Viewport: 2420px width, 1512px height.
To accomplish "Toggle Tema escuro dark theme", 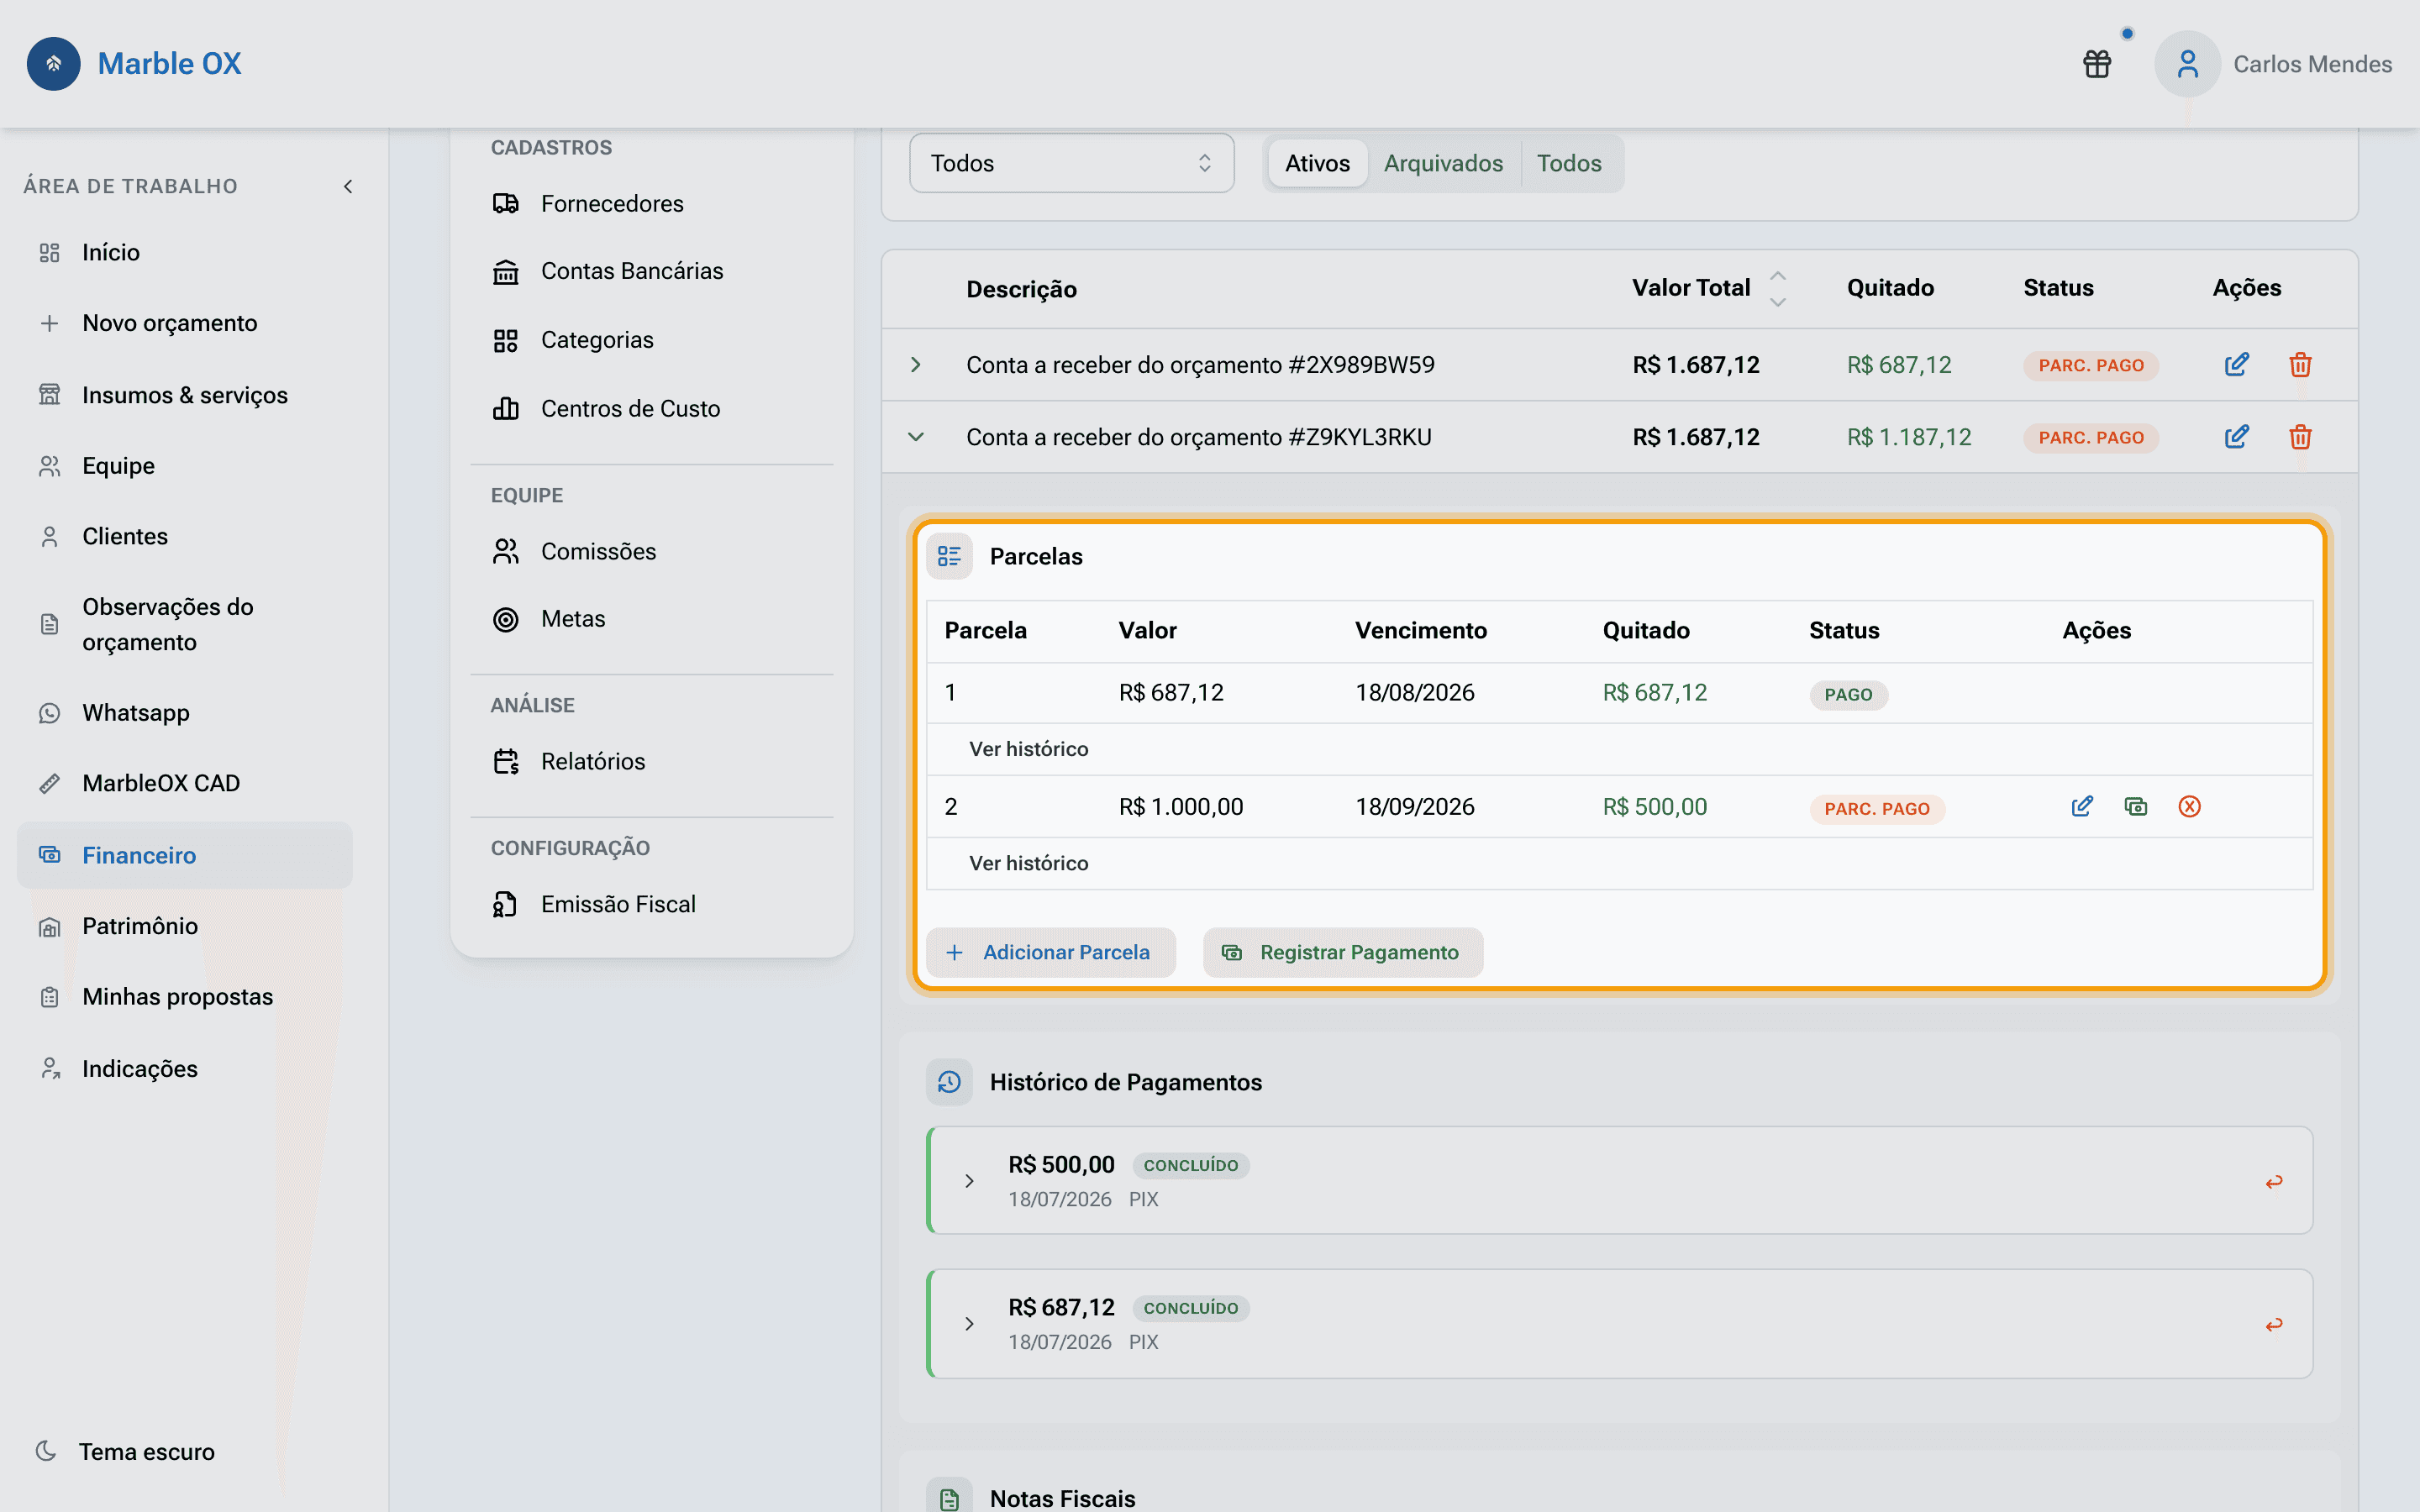I will [125, 1451].
